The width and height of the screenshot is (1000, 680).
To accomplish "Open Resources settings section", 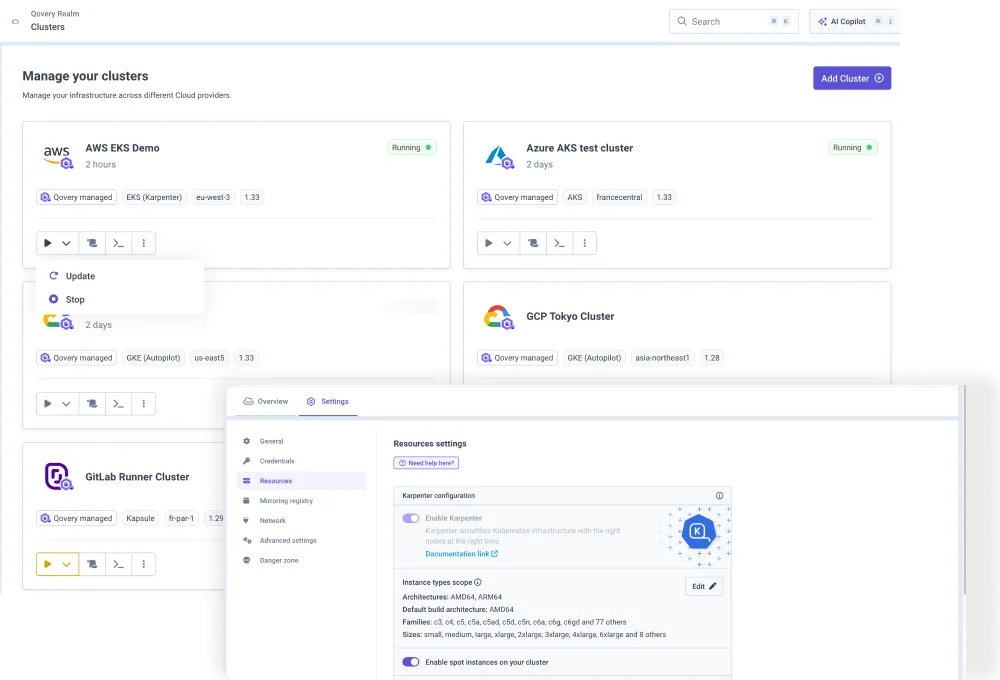I will coord(301,481).
